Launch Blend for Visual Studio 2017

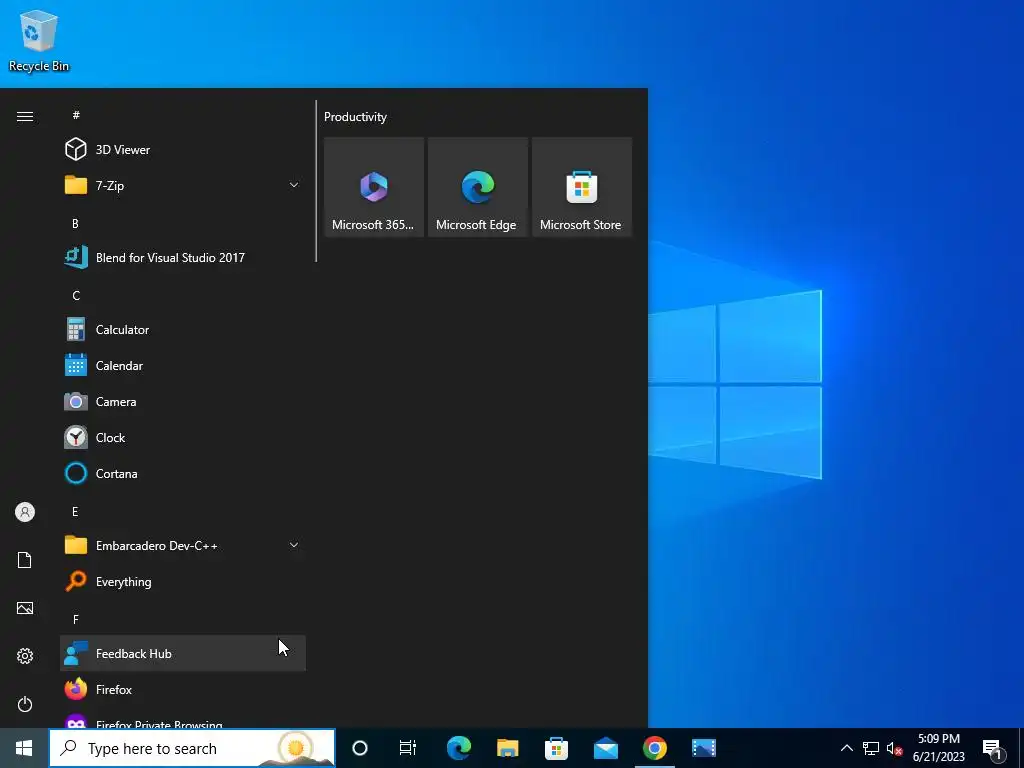183,257
